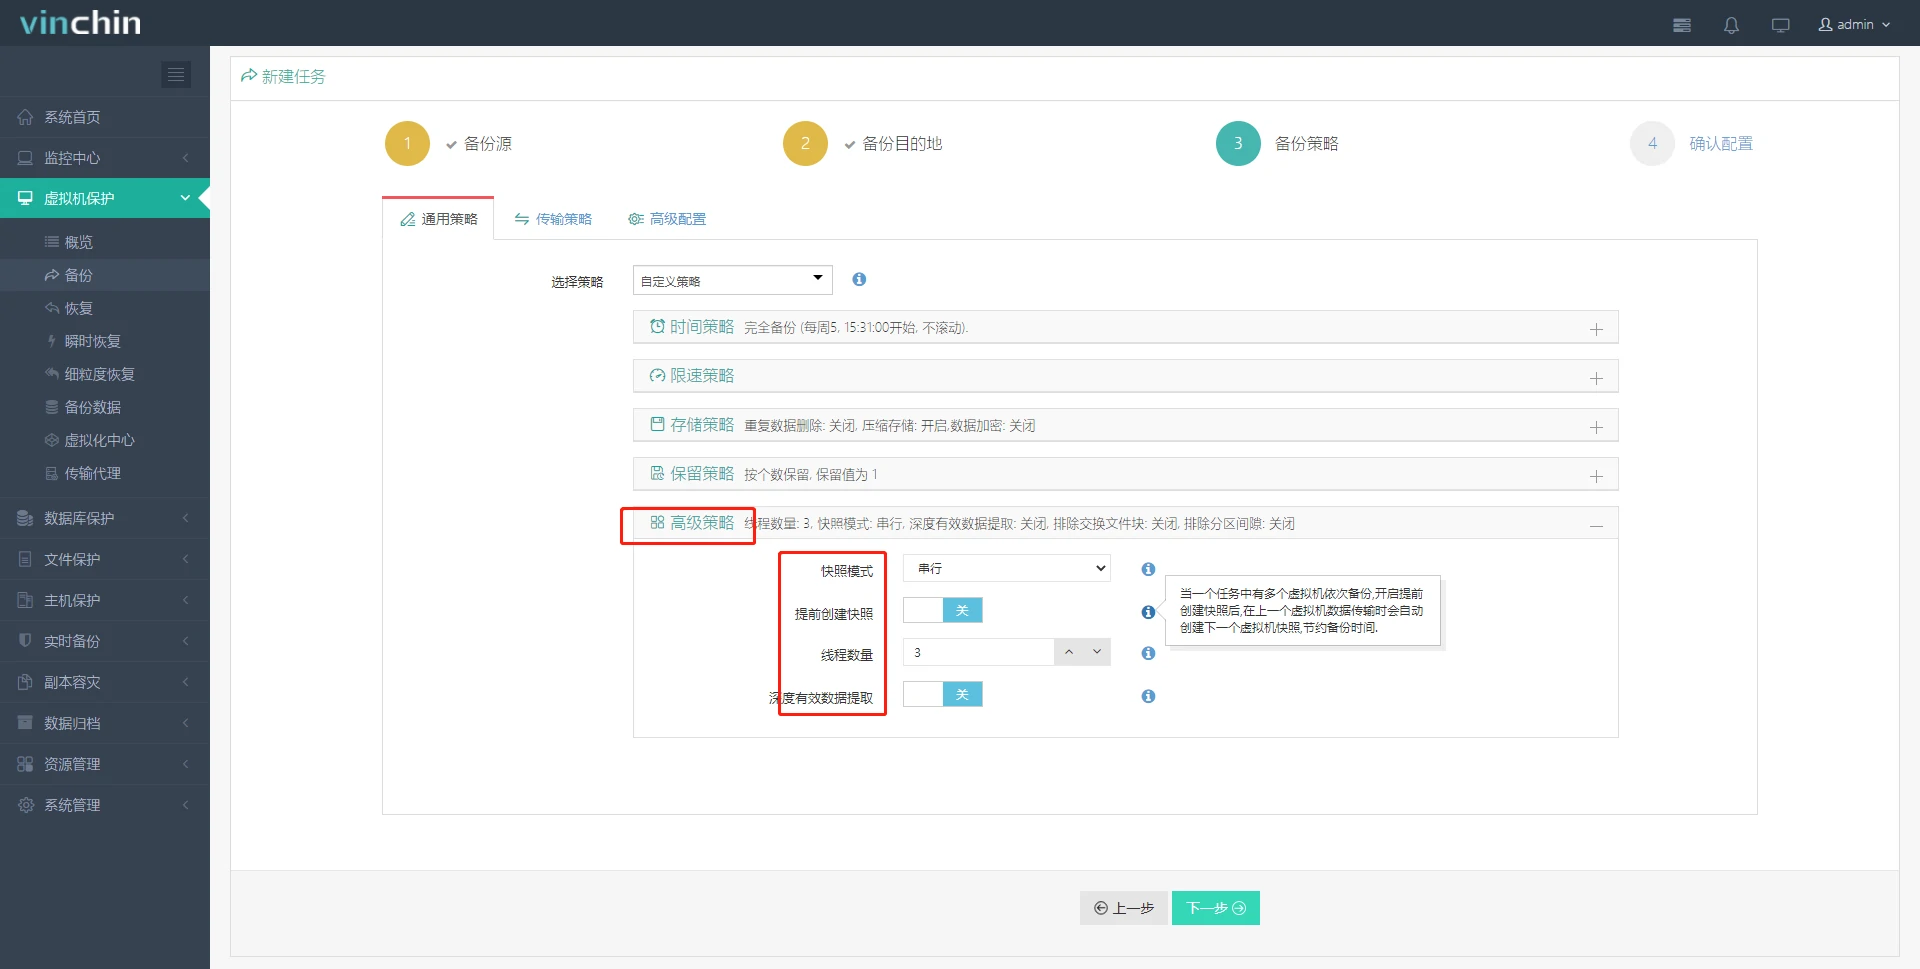The width and height of the screenshot is (1920, 969).
Task: Expand 限速策略 section with plus
Action: (1596, 378)
